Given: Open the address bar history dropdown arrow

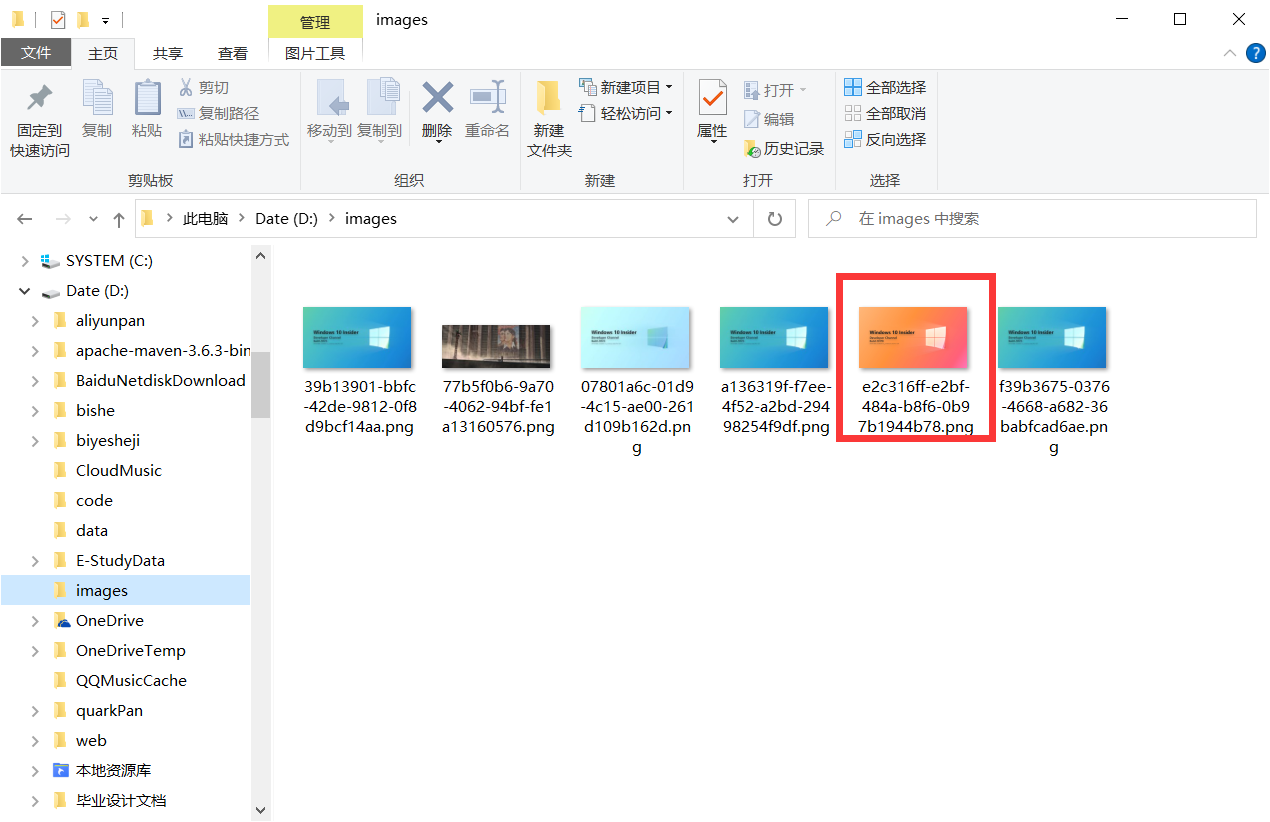Looking at the screenshot, I should (x=734, y=219).
